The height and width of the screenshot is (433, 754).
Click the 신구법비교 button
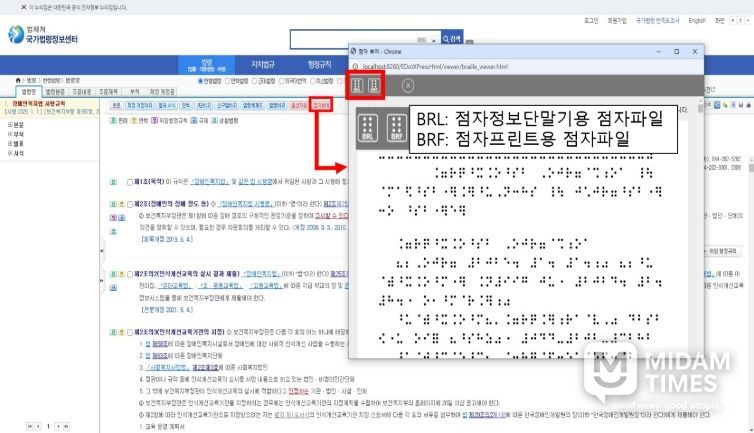227,105
